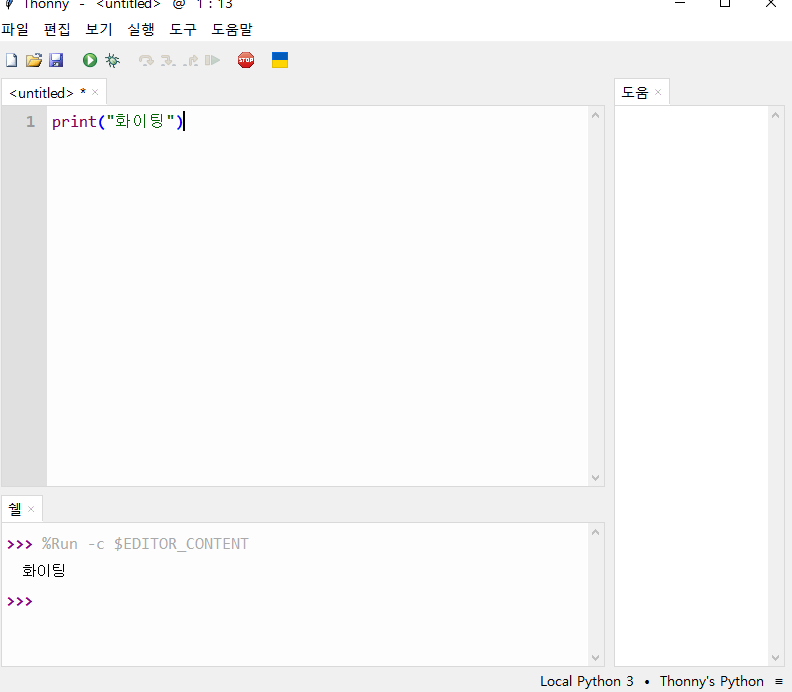Click the %Run -c $EDITOR_CONTENT shell line
This screenshot has width=792, height=692.
[145, 544]
